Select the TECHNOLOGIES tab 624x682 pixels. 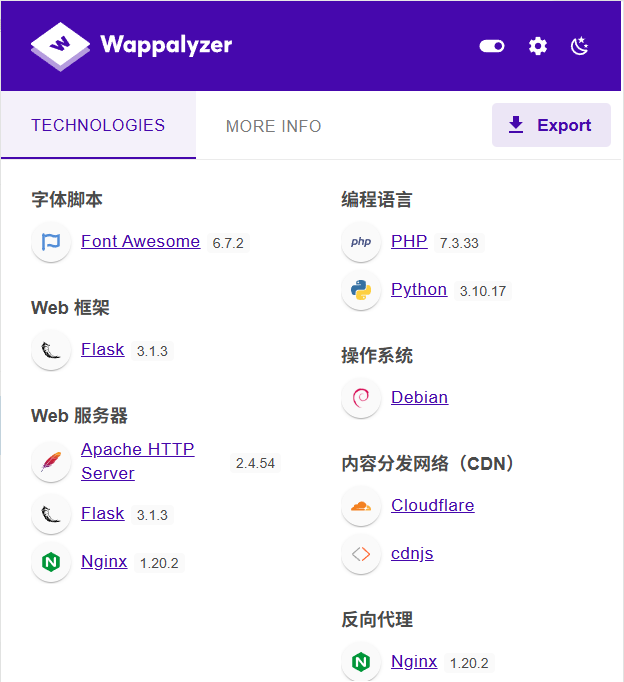tap(98, 125)
